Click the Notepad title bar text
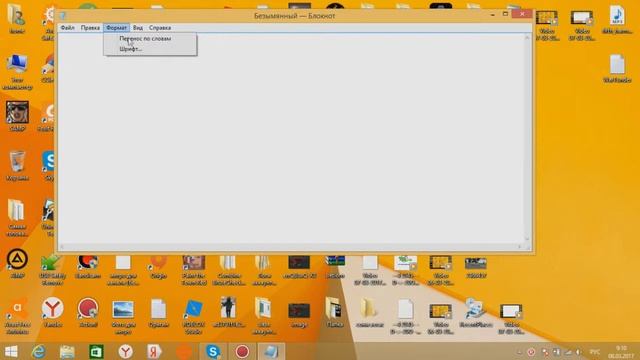 (294, 16)
